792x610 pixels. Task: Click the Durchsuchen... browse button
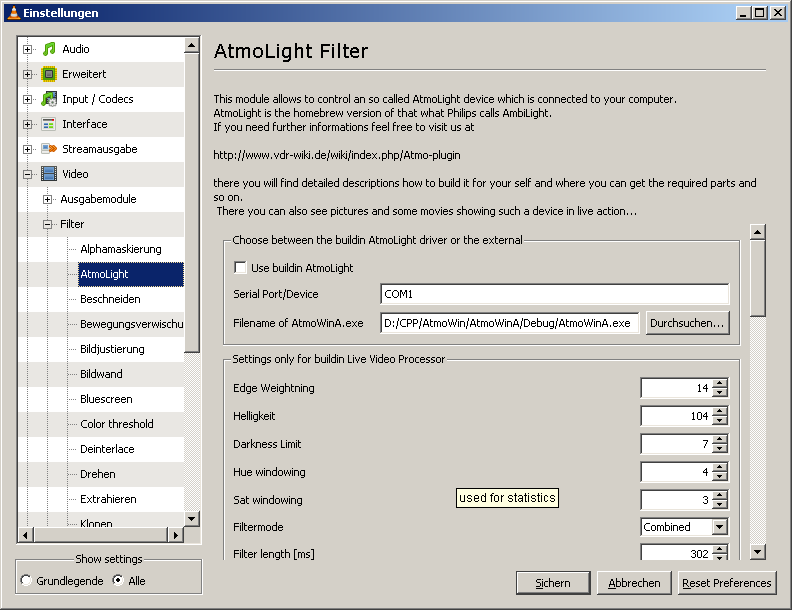(x=687, y=323)
